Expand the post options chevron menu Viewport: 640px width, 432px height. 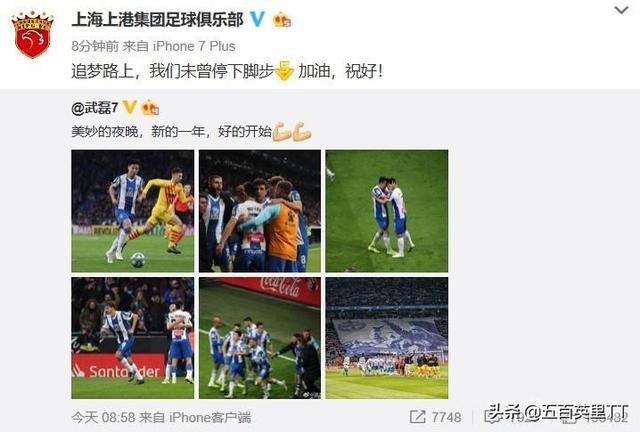pyautogui.click(x=621, y=10)
